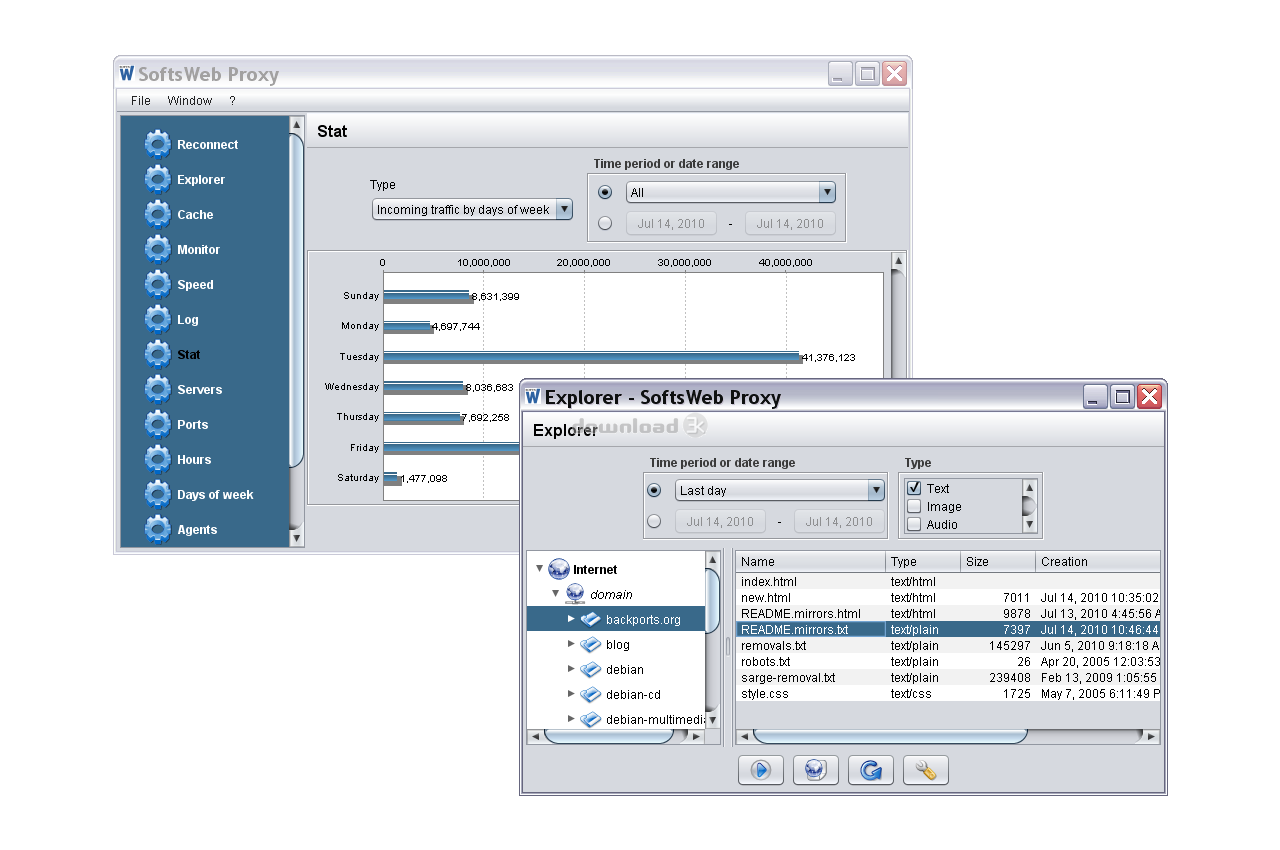Click the gear icon beside Cache
The image size is (1280, 850).
157,214
